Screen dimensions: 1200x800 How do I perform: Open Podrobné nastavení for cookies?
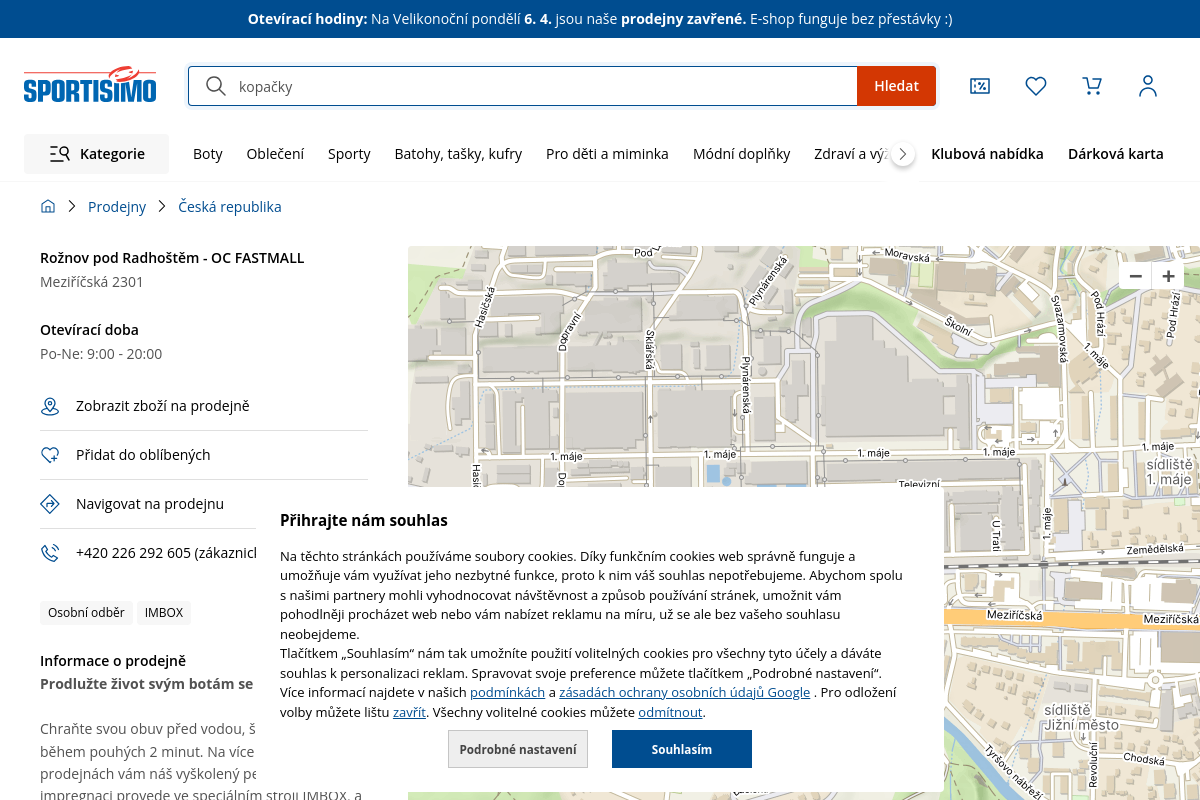click(x=518, y=749)
